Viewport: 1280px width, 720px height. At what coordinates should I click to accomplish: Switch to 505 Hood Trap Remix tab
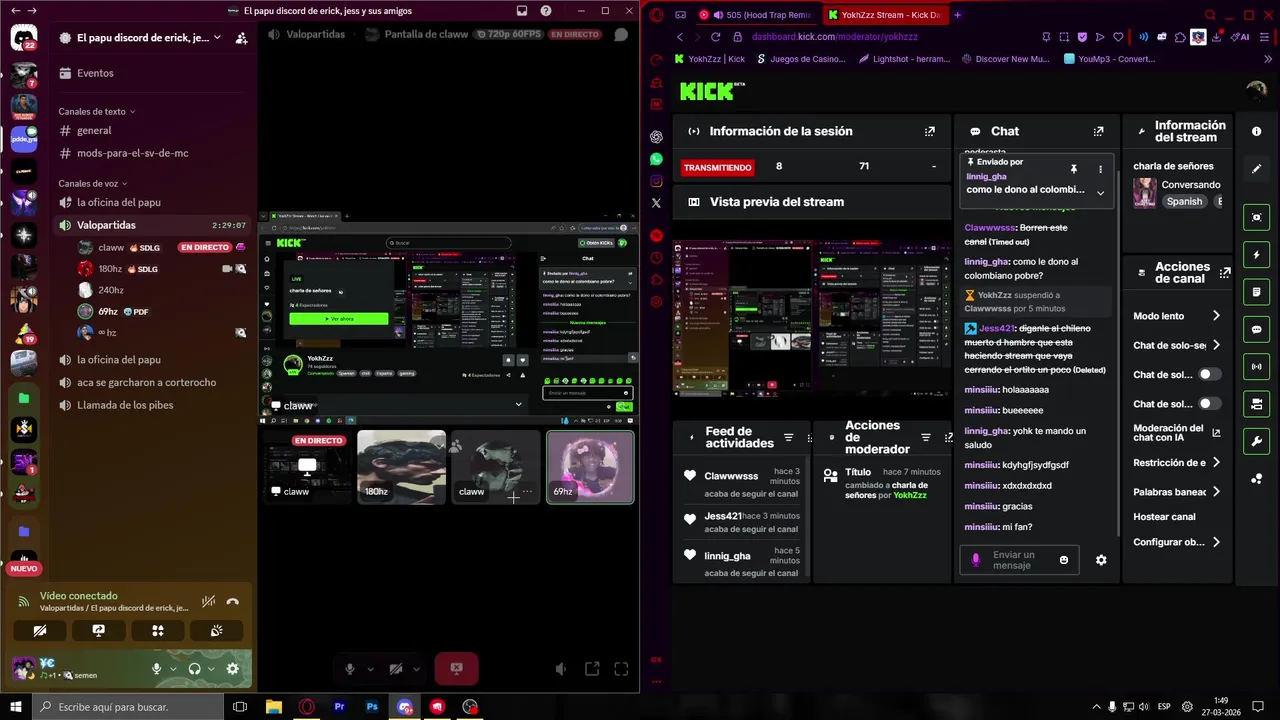[755, 15]
